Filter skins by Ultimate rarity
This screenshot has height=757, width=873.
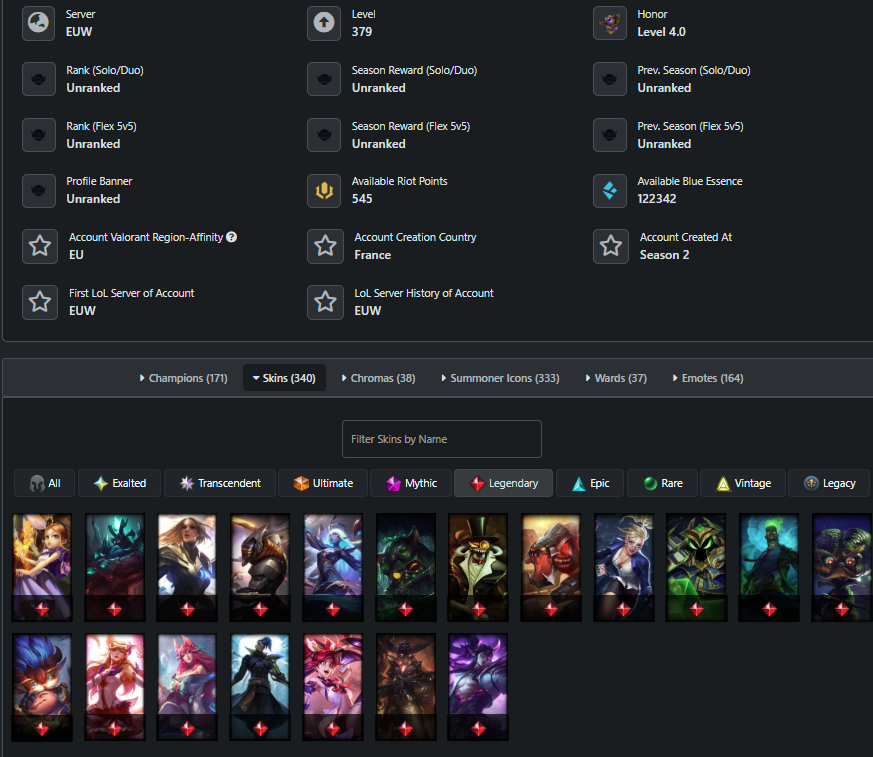(323, 483)
